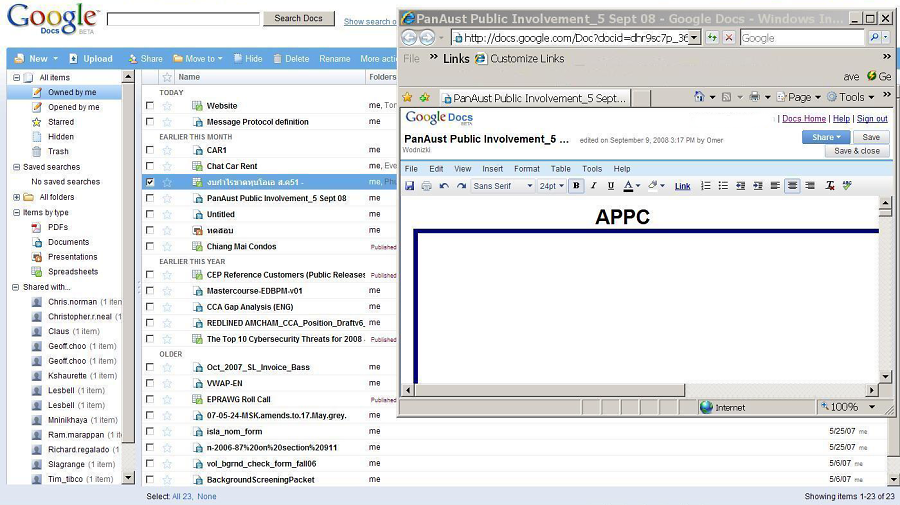The height and width of the screenshot is (505, 900).
Task: Open the Move to dropdown
Action: coord(198,59)
